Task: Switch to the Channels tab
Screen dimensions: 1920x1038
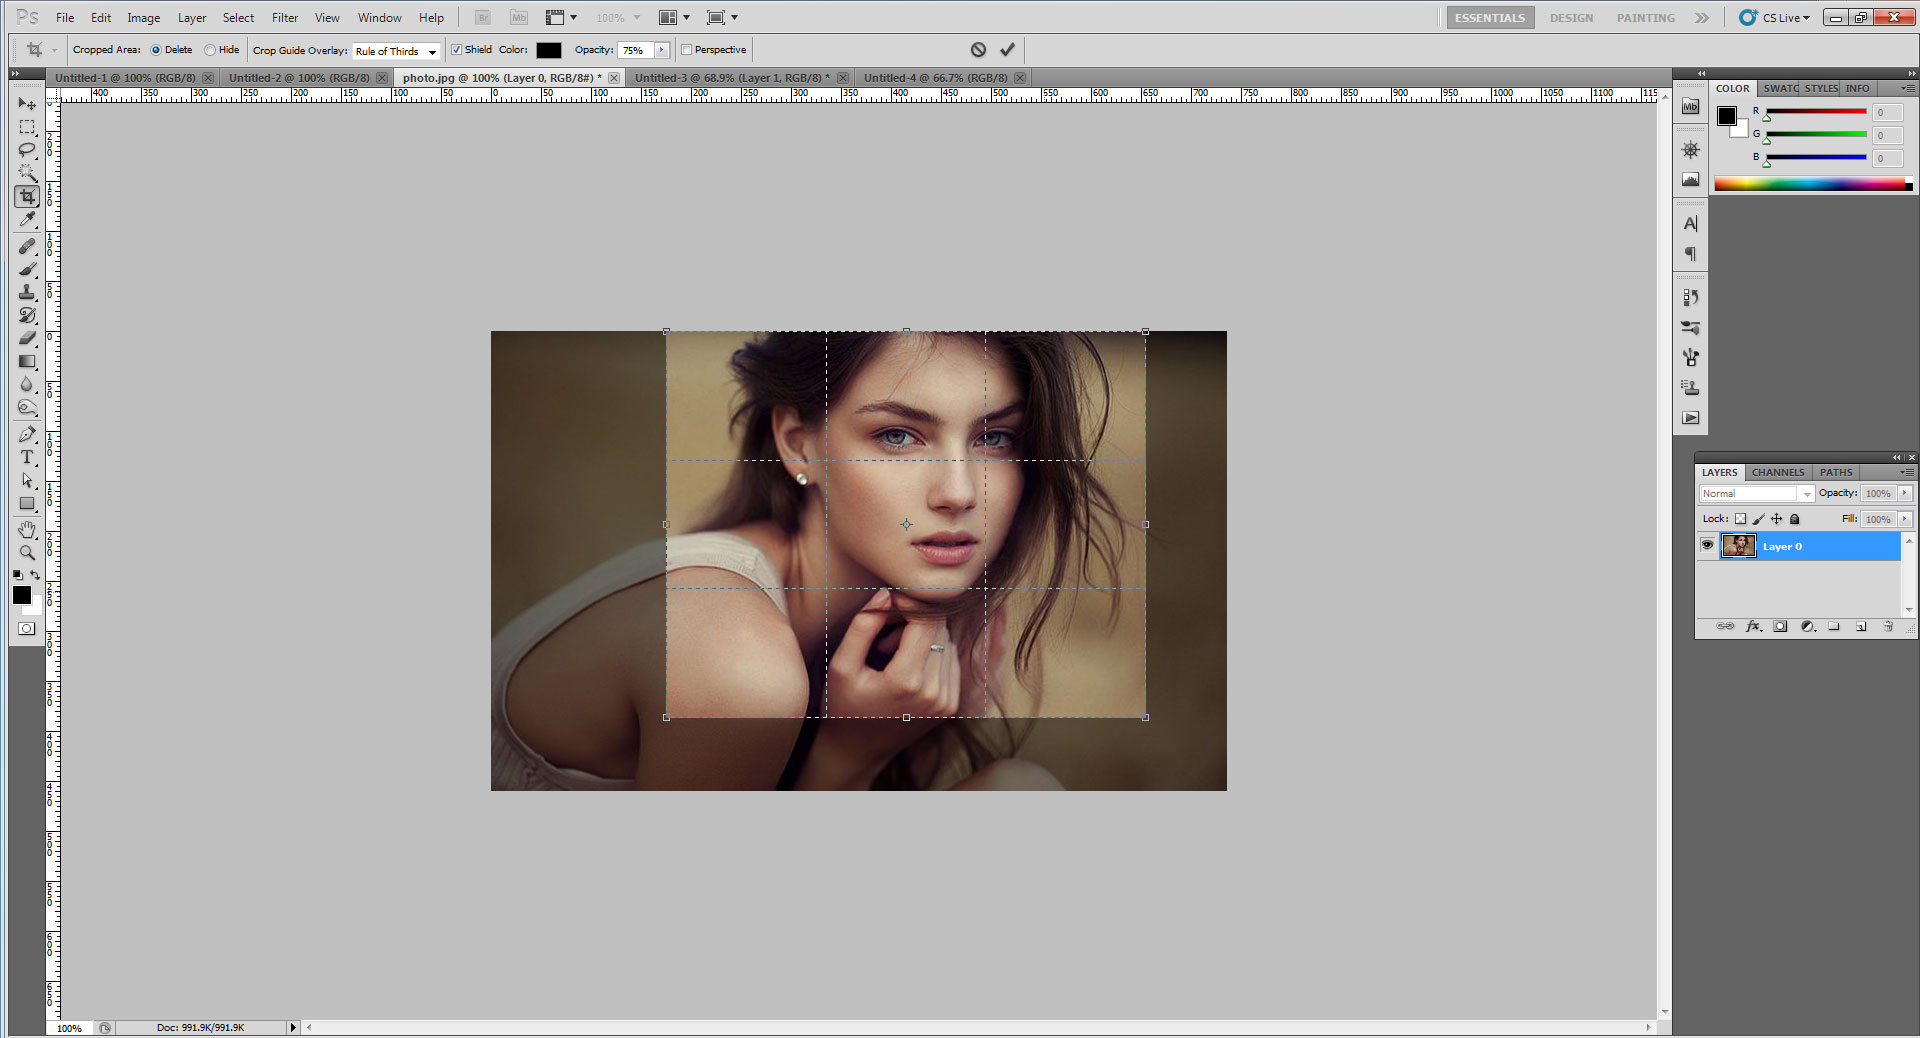Action: coord(1777,472)
